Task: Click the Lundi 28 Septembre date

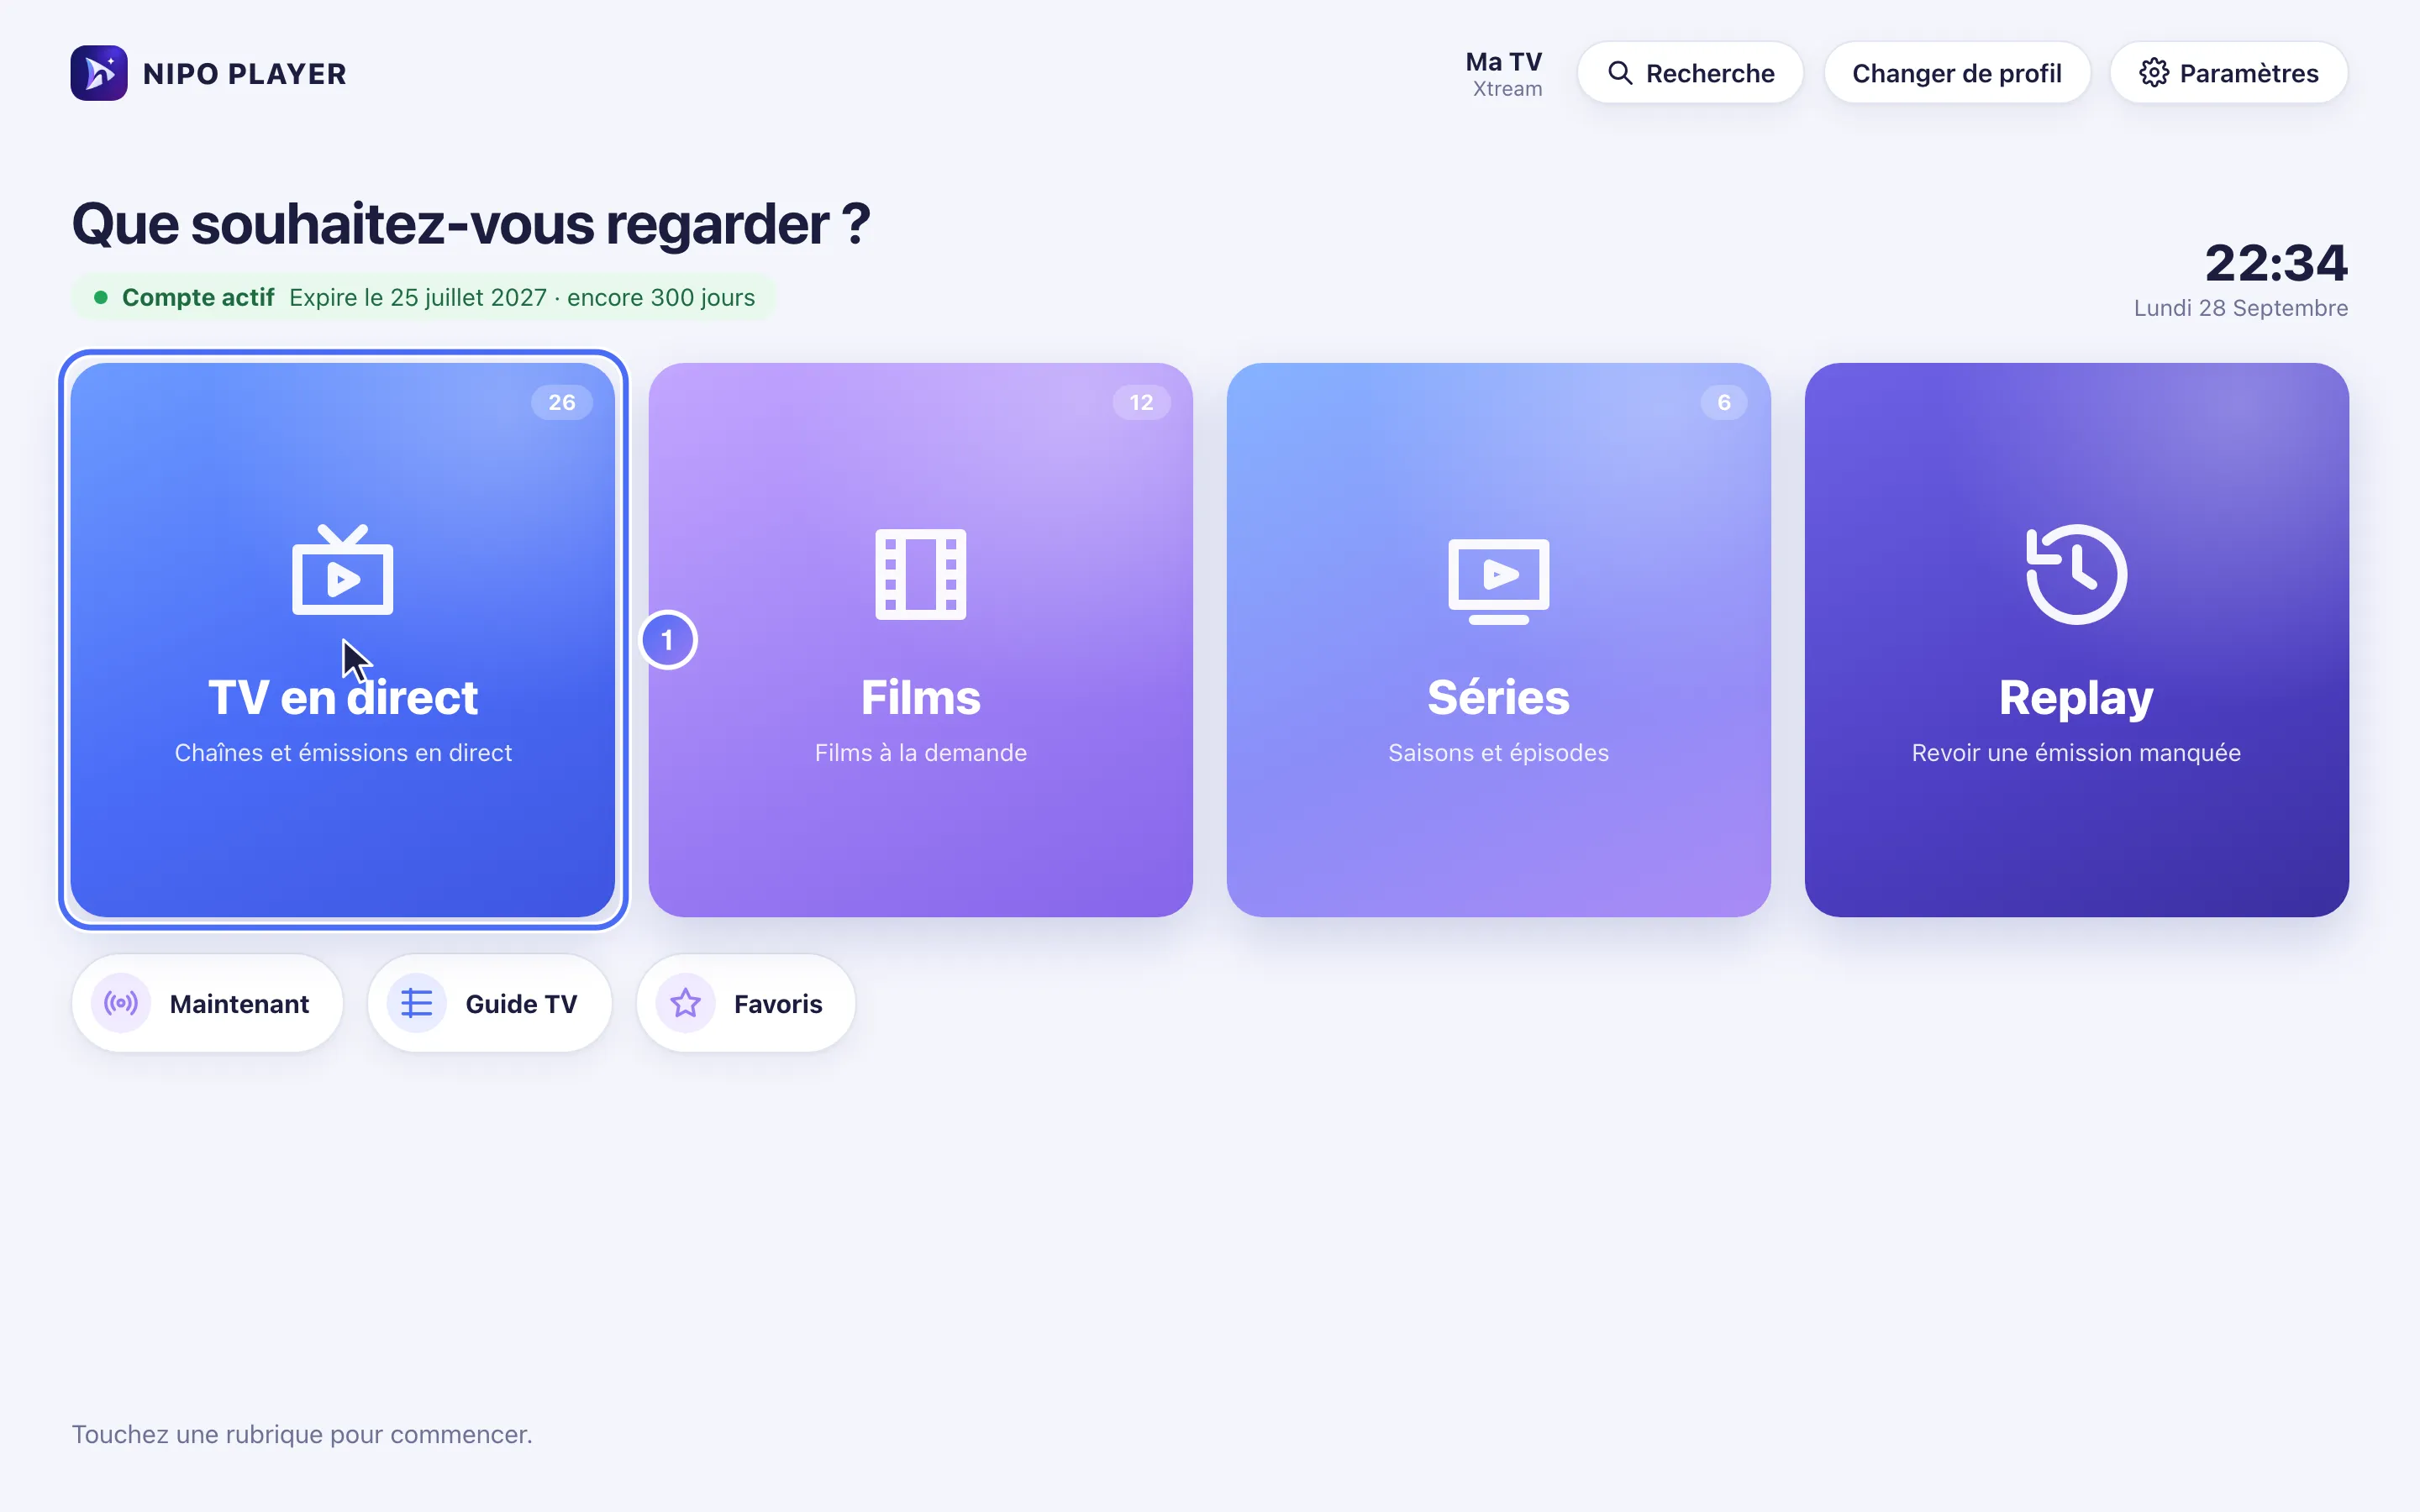Action: [2241, 308]
